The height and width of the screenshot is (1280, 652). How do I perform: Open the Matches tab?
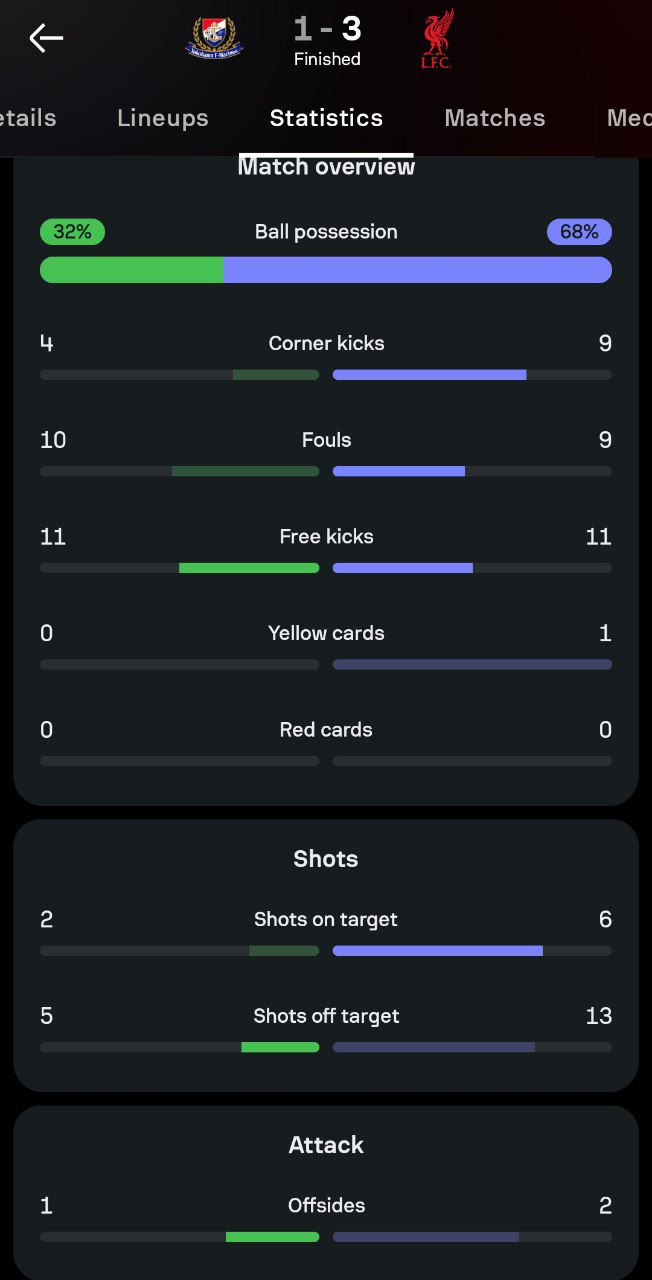pyautogui.click(x=495, y=118)
